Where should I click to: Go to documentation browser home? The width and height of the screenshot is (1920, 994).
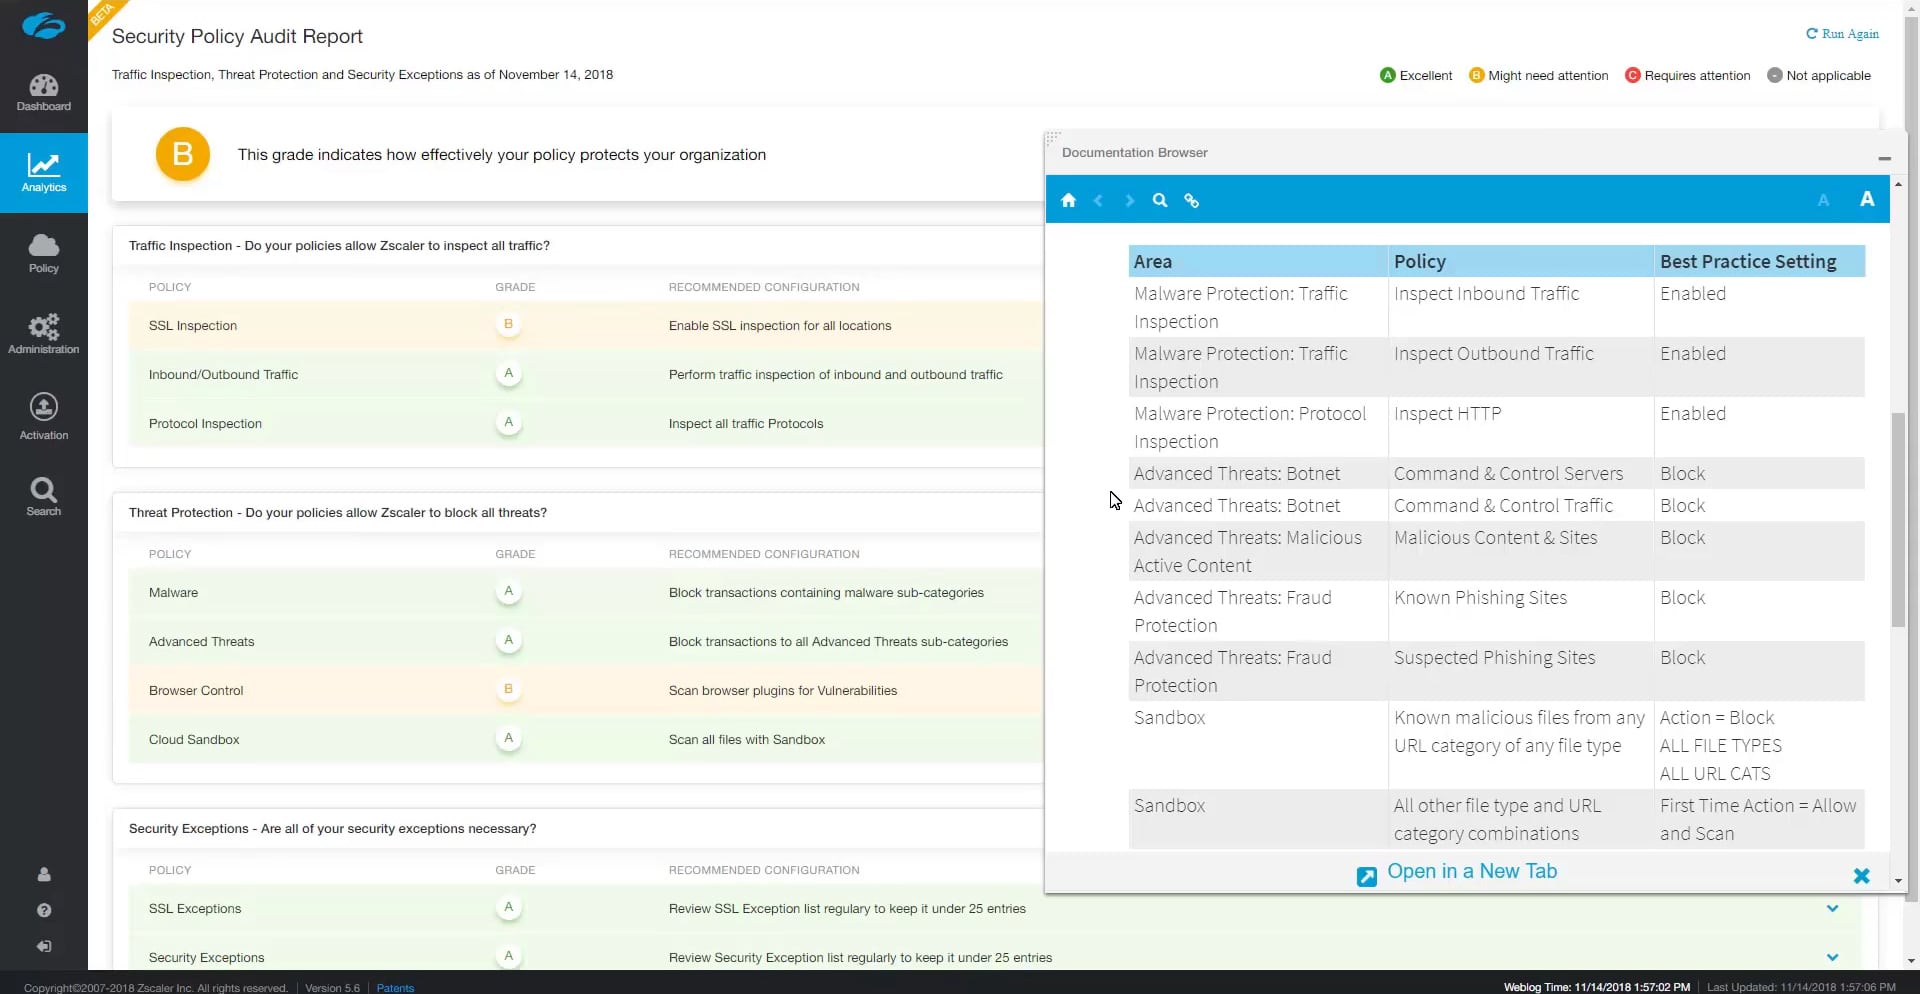pyautogui.click(x=1068, y=200)
